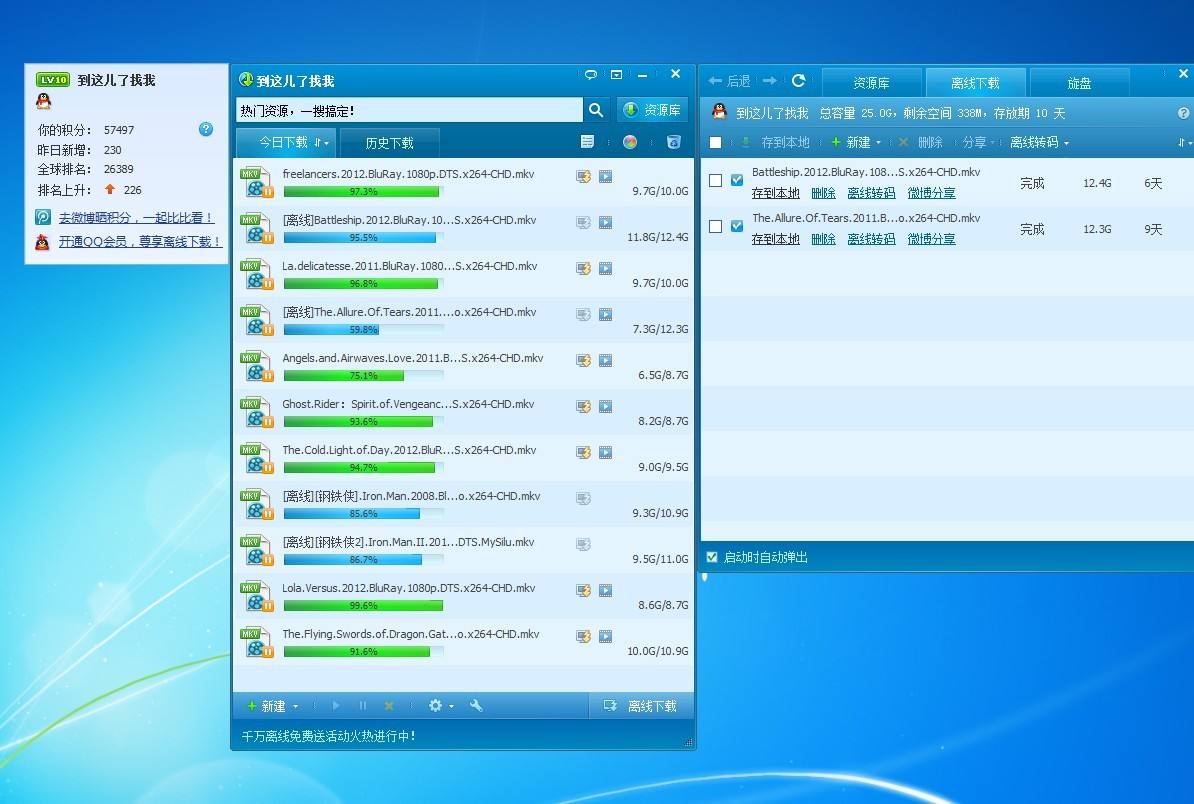The height and width of the screenshot is (804, 1194).
Task: Click 删除 link under The.Allure.Of.Tears file
Action: pyautogui.click(x=823, y=239)
